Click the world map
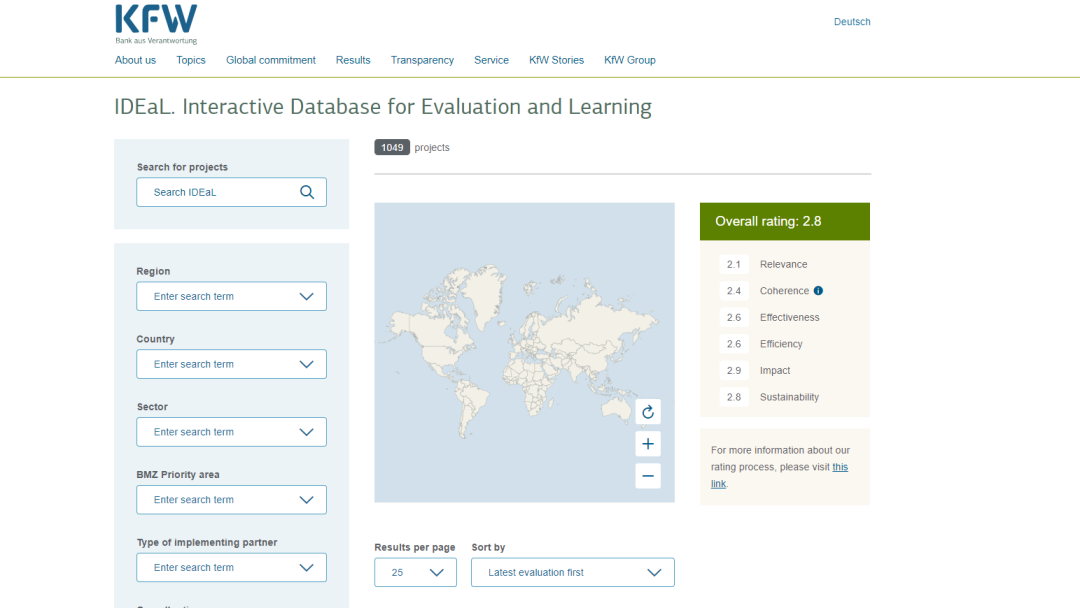This screenshot has width=1080, height=608. coord(524,352)
